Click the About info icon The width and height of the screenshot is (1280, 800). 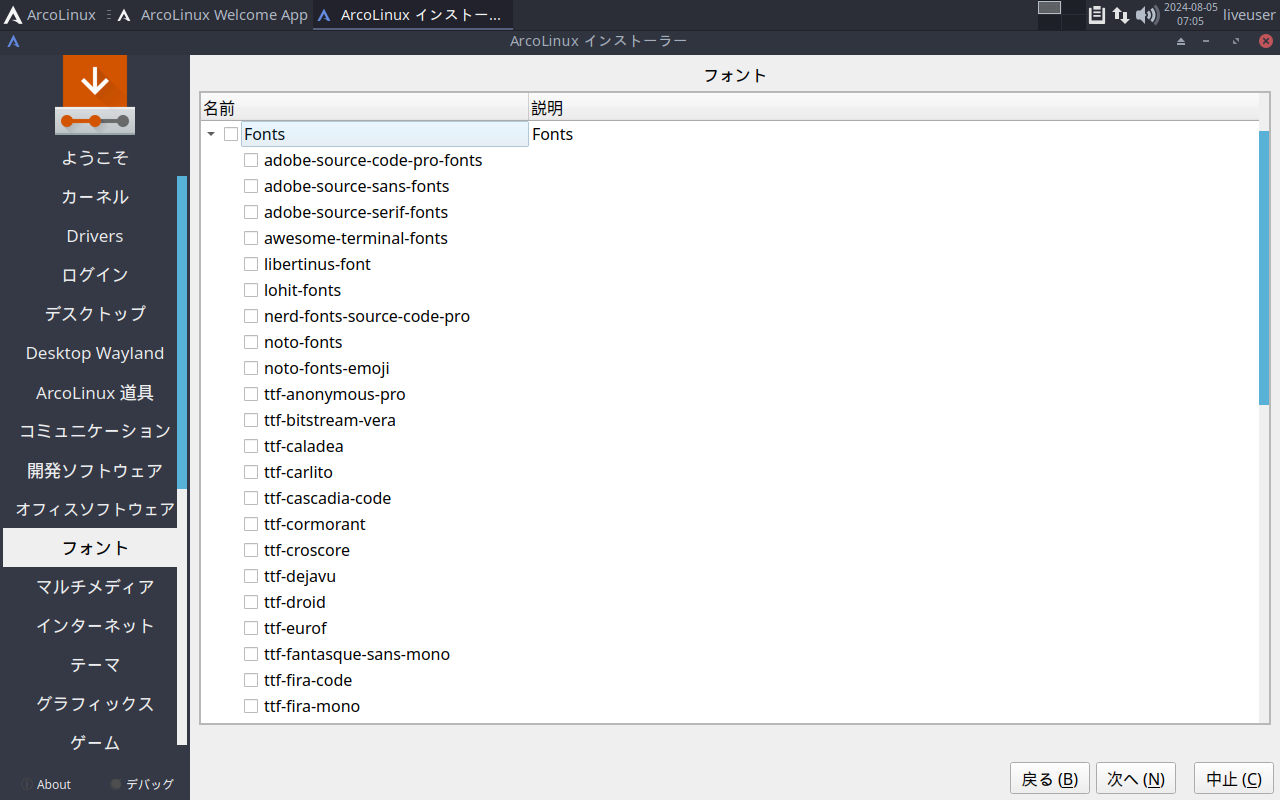26,785
